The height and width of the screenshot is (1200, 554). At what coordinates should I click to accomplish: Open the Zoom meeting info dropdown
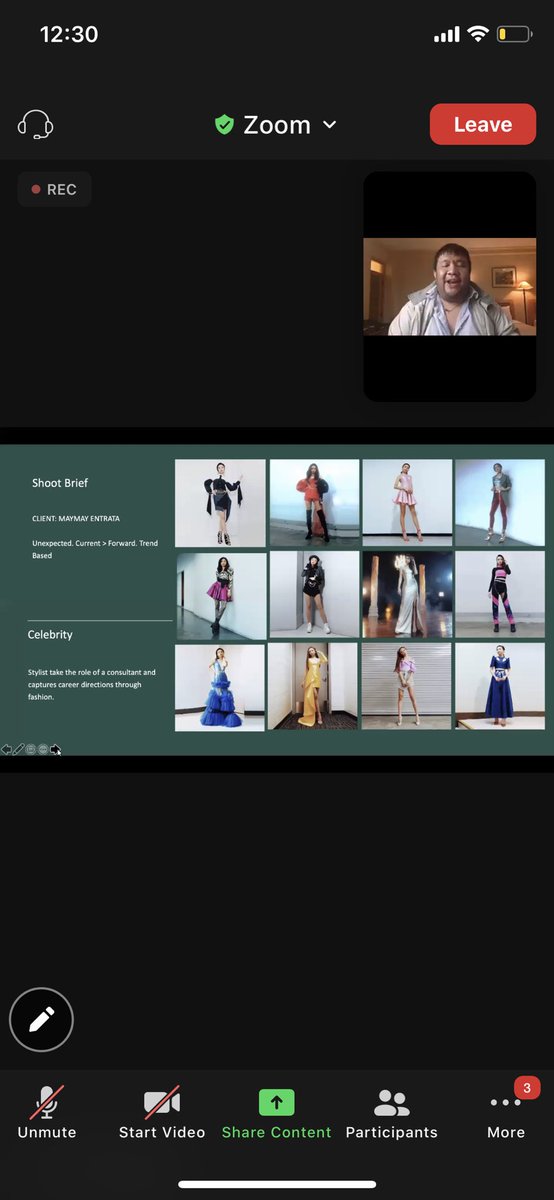(276, 125)
